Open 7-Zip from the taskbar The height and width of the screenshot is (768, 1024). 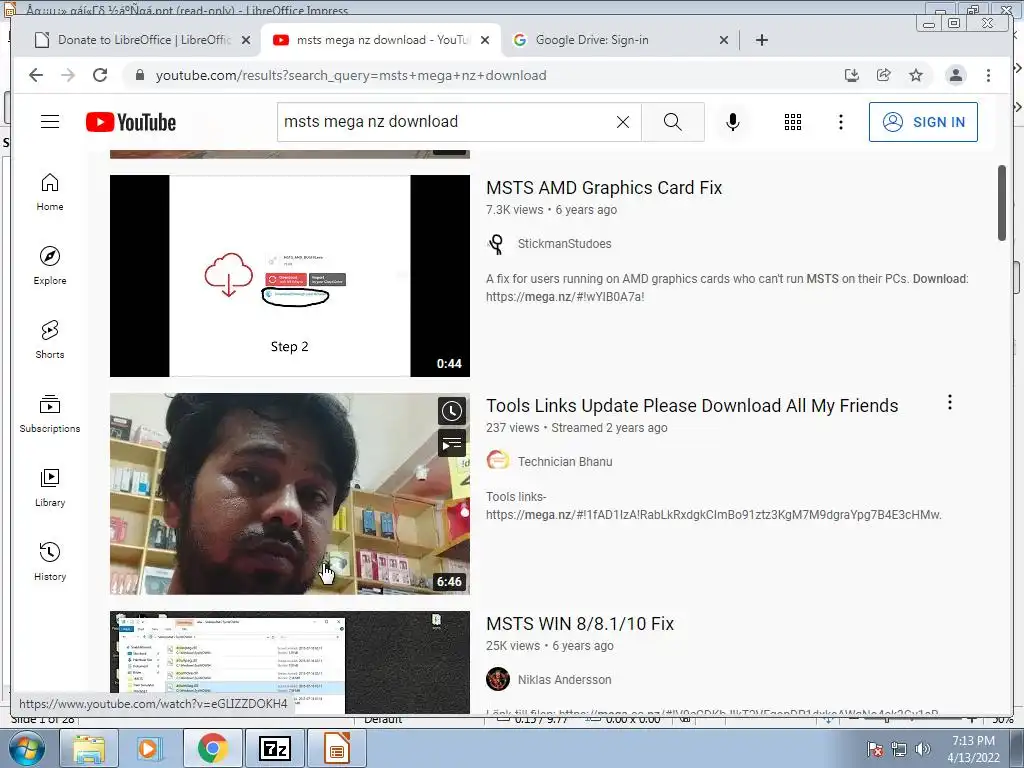[275, 748]
